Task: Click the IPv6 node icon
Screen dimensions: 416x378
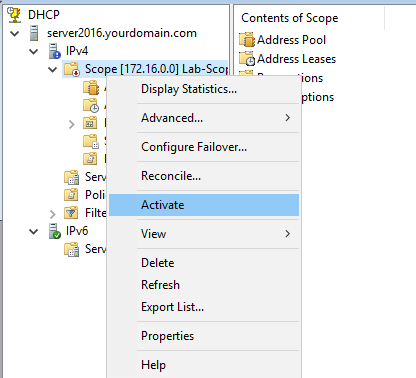Action: pyautogui.click(x=55, y=231)
